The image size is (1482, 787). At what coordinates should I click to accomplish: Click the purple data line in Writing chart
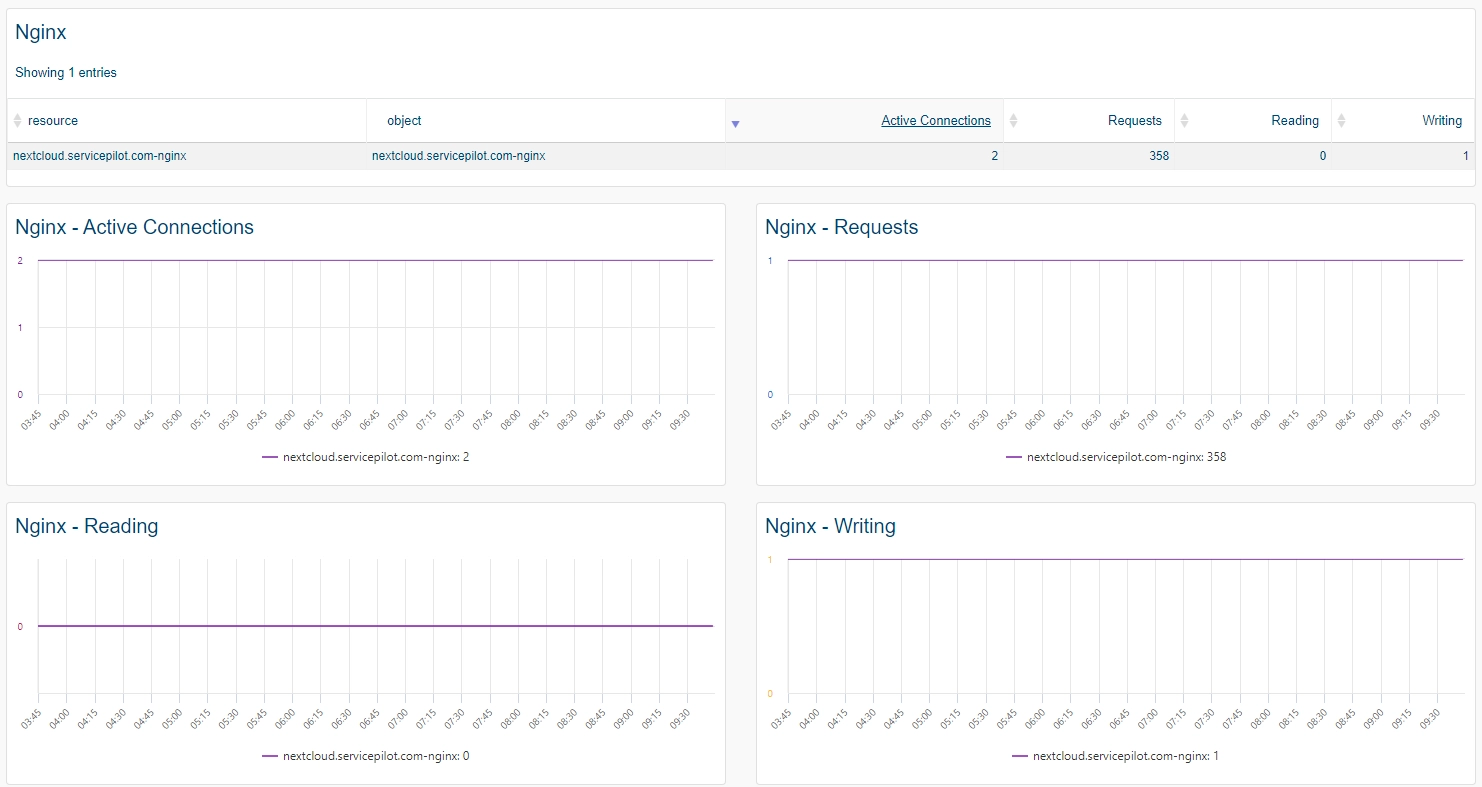(1125, 559)
